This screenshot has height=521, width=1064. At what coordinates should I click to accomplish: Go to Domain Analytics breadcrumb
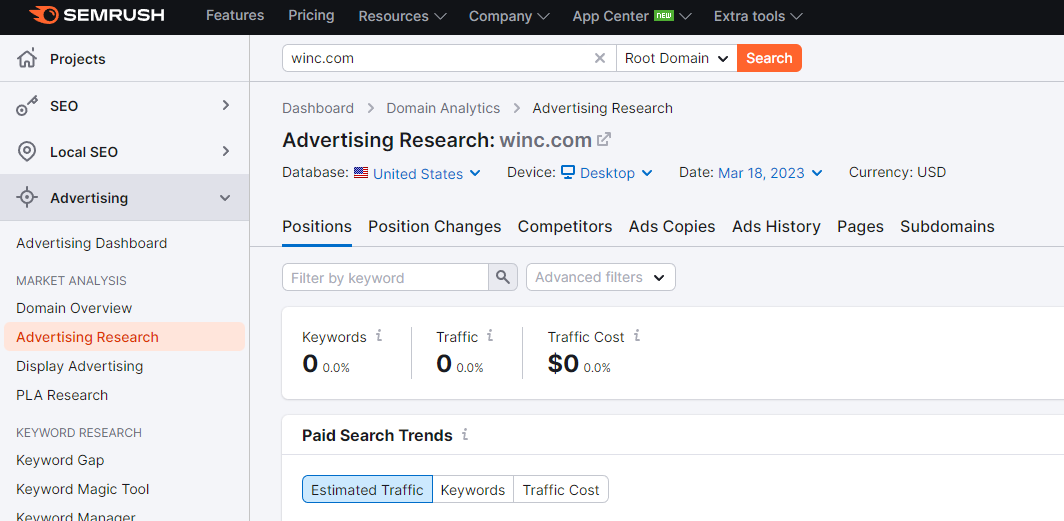tap(443, 108)
